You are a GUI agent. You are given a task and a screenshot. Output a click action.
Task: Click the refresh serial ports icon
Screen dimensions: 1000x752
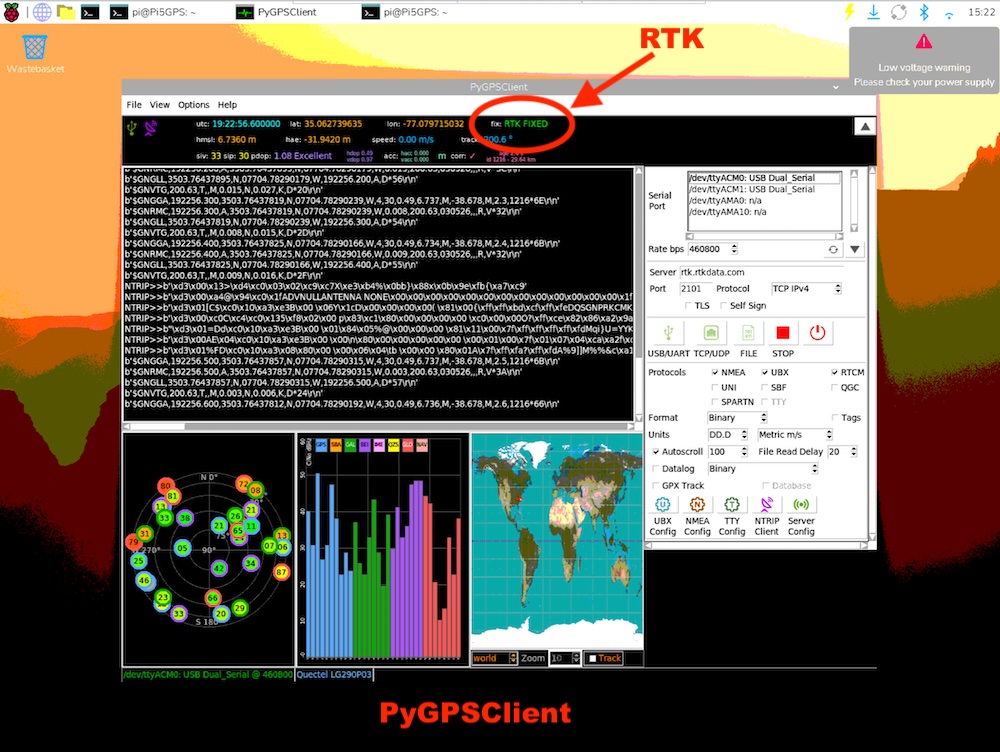coord(833,249)
